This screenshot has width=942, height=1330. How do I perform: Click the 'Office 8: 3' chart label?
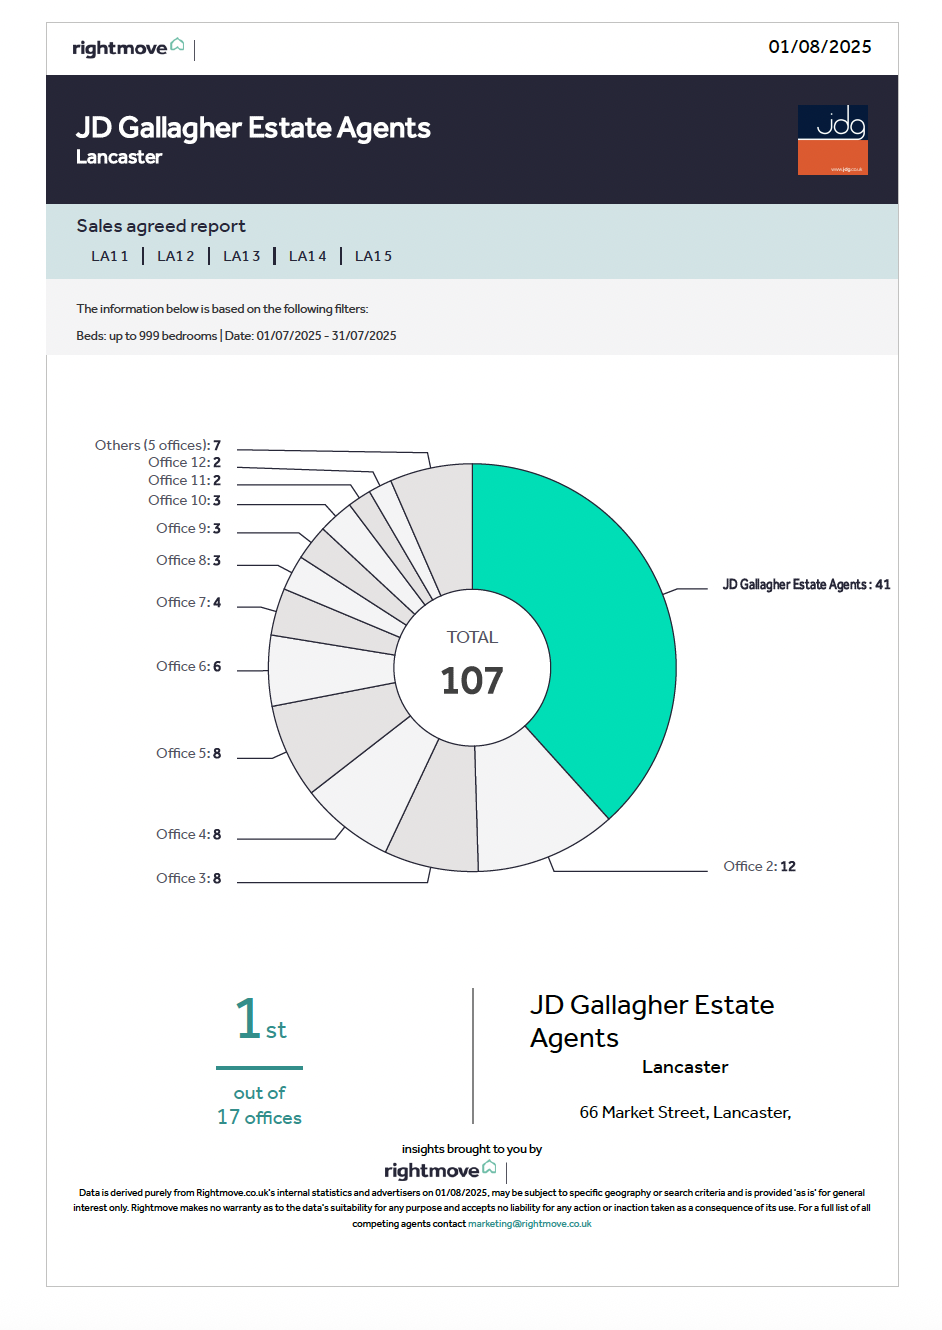[189, 560]
